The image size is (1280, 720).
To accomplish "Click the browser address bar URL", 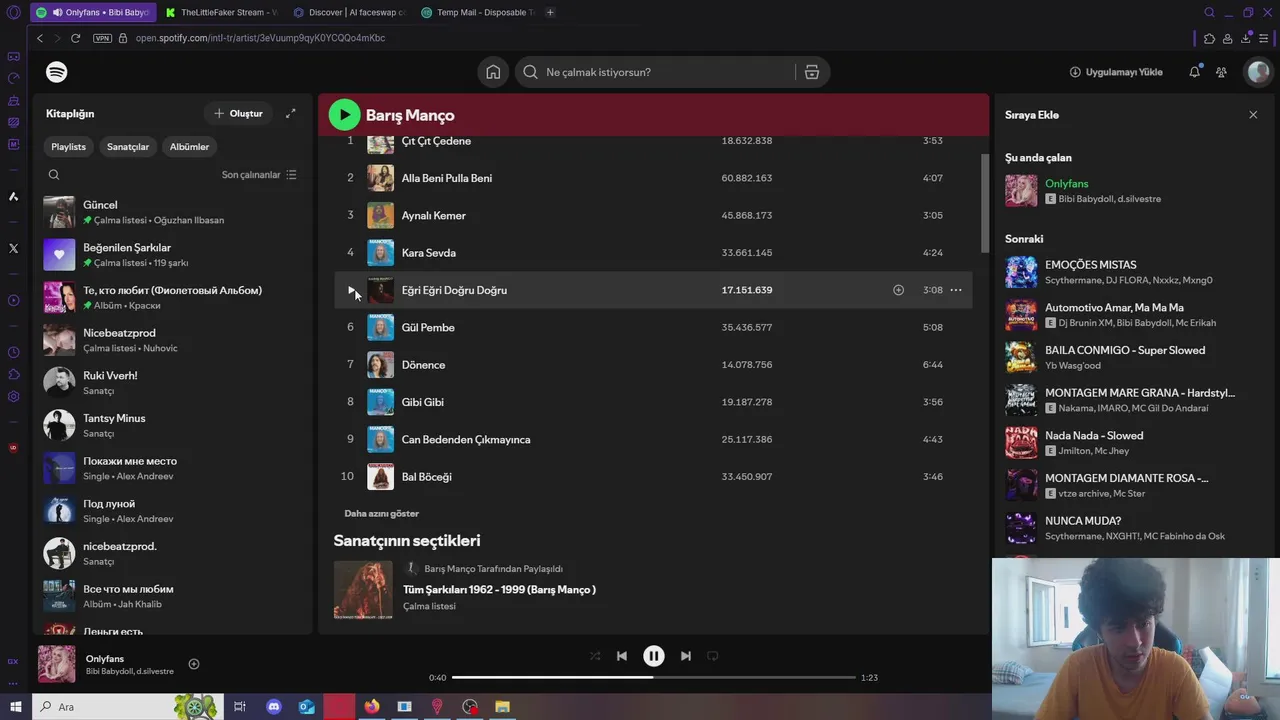I will (260, 38).
